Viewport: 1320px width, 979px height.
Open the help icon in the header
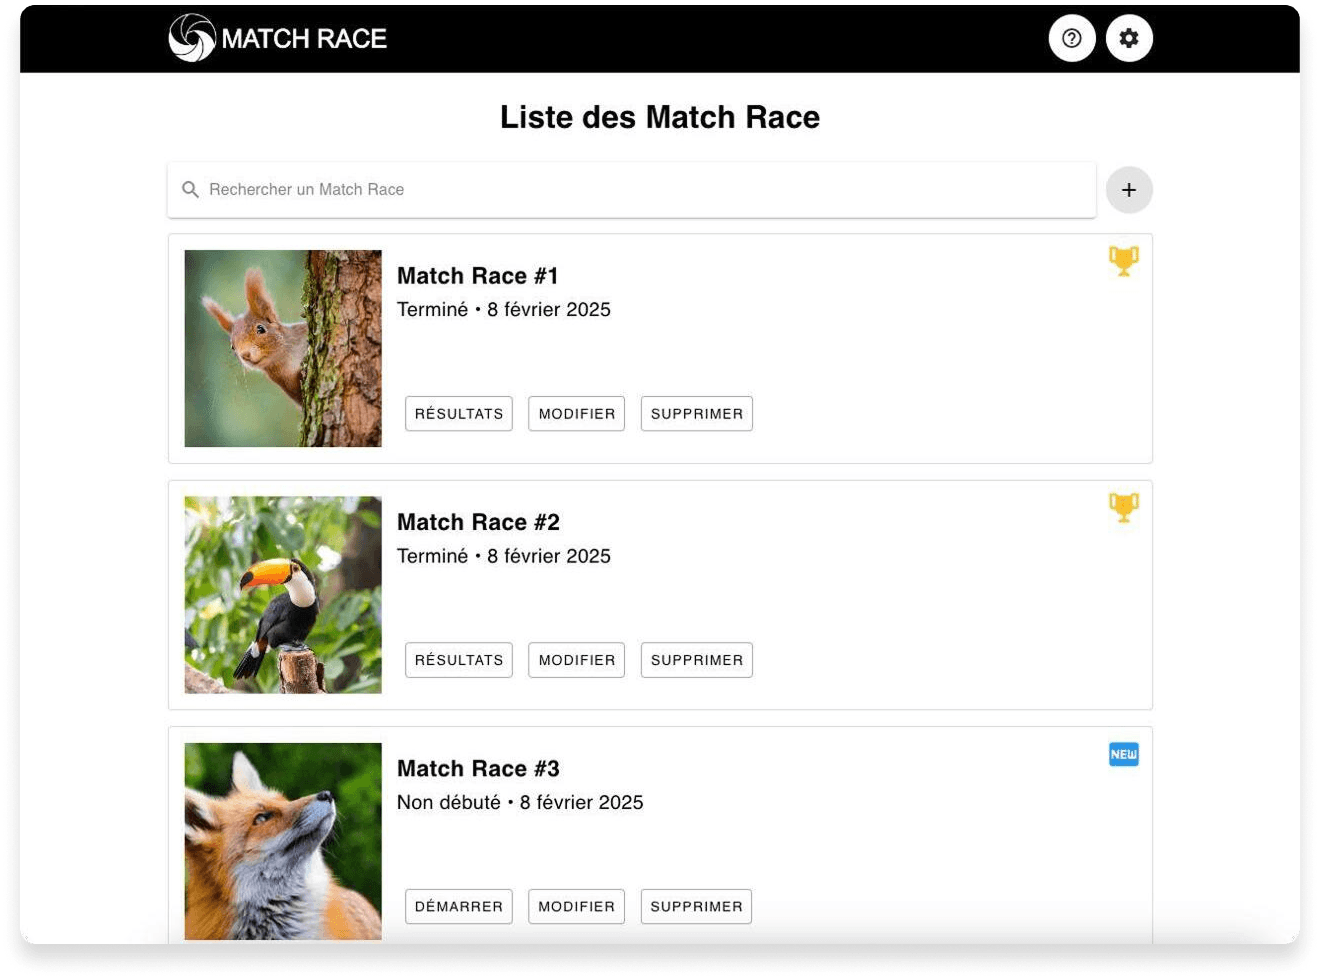pyautogui.click(x=1072, y=38)
